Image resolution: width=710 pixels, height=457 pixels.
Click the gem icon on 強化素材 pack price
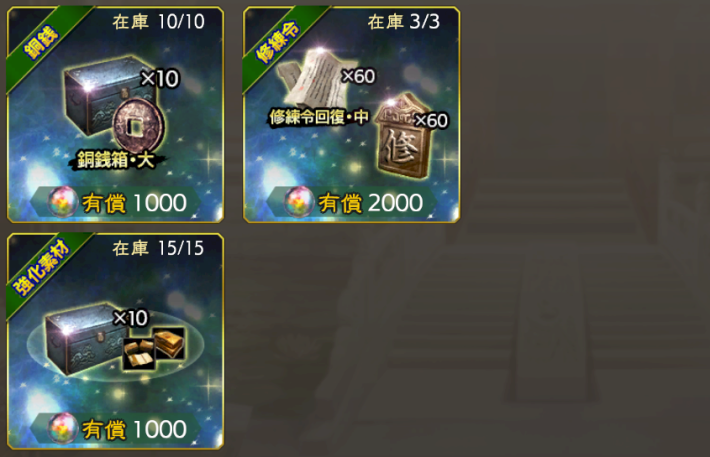point(63,428)
